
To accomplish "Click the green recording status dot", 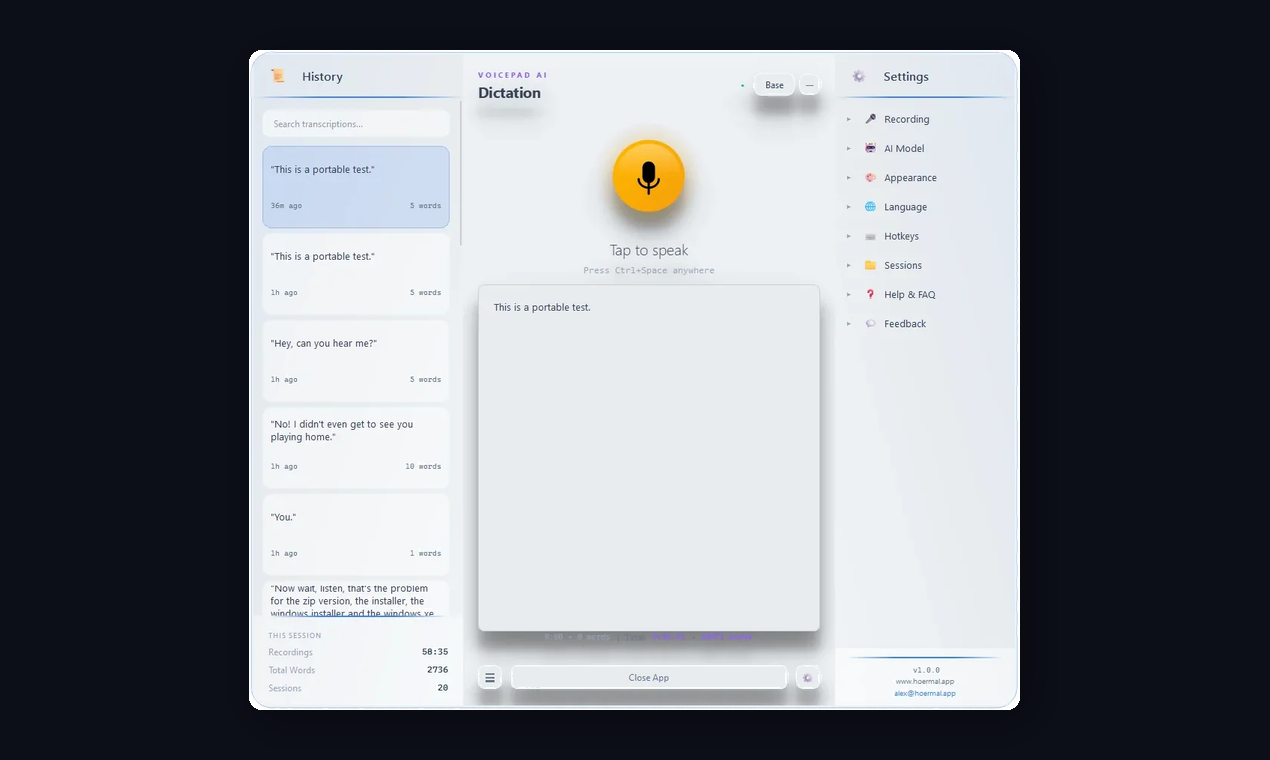I will coord(741,85).
